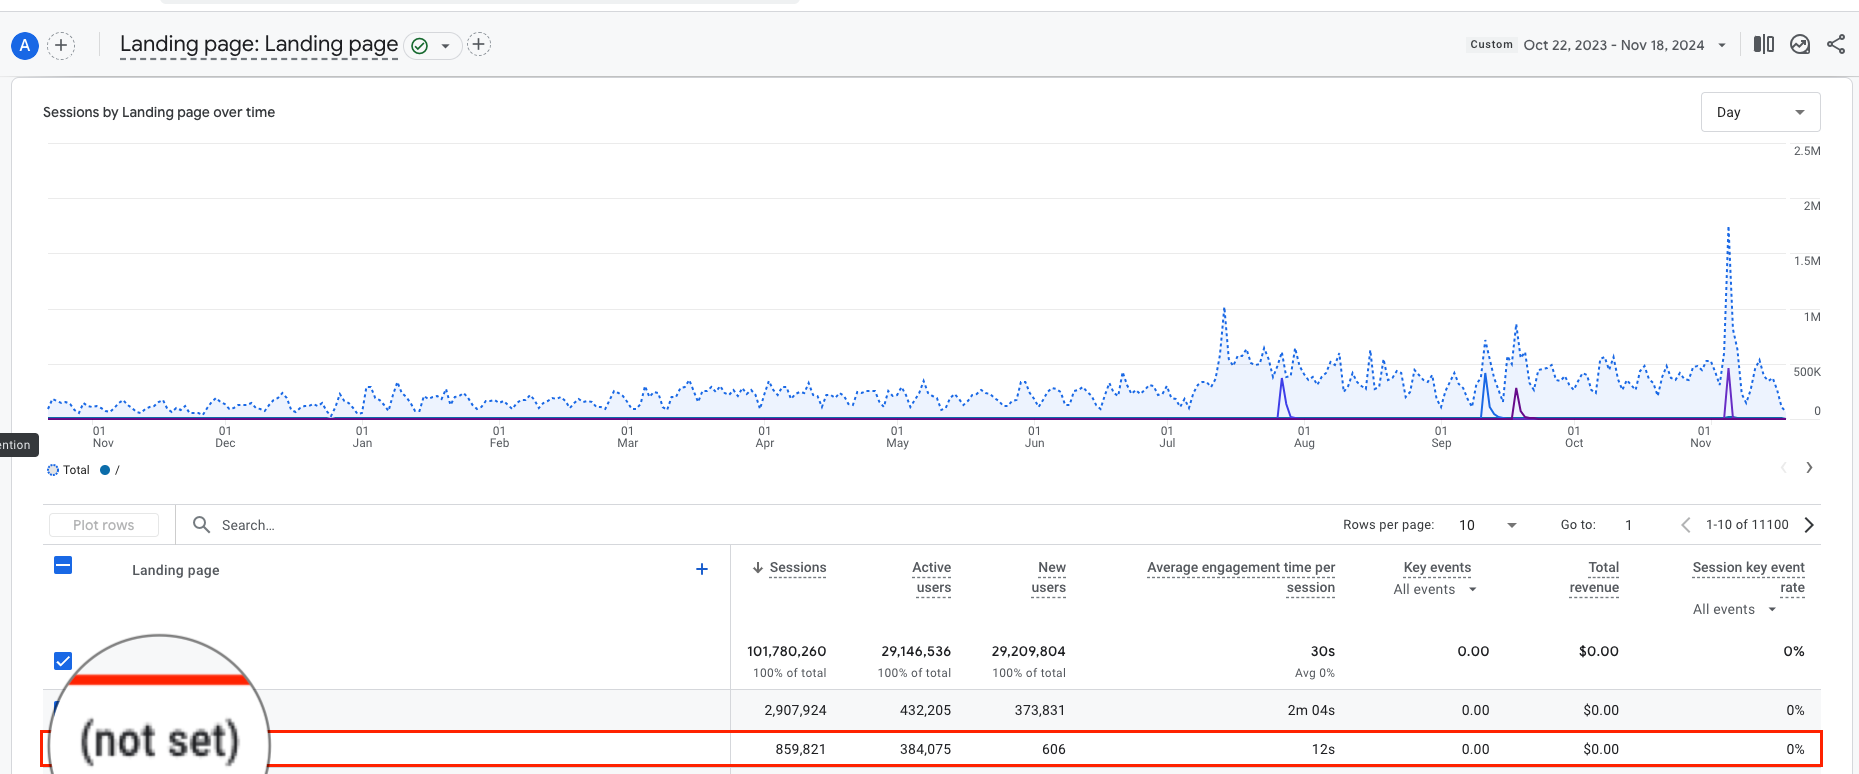1859x774 pixels.
Task: Click the Plot rows button
Action: click(x=103, y=525)
